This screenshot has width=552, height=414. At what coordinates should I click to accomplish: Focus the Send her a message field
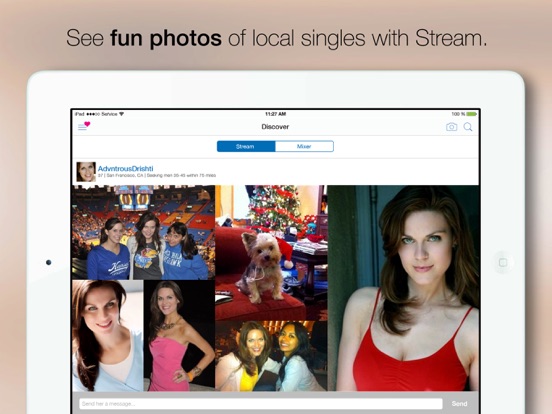pos(261,404)
